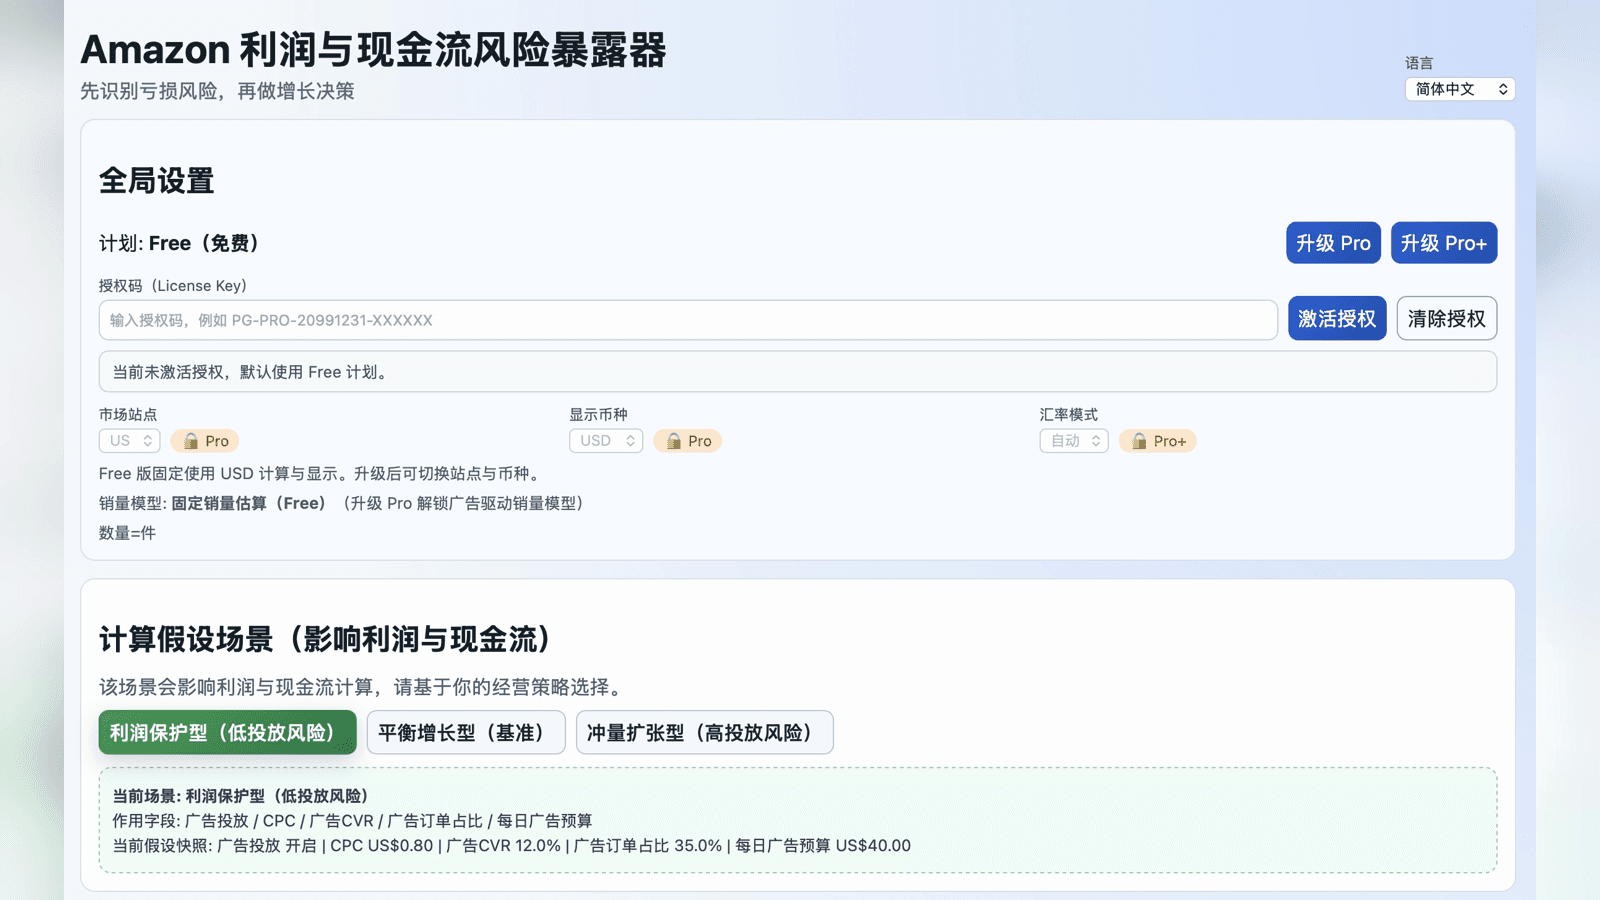The width and height of the screenshot is (1600, 900).
Task: Switch to 平衡增长型（基准）scenario
Action: 465,732
